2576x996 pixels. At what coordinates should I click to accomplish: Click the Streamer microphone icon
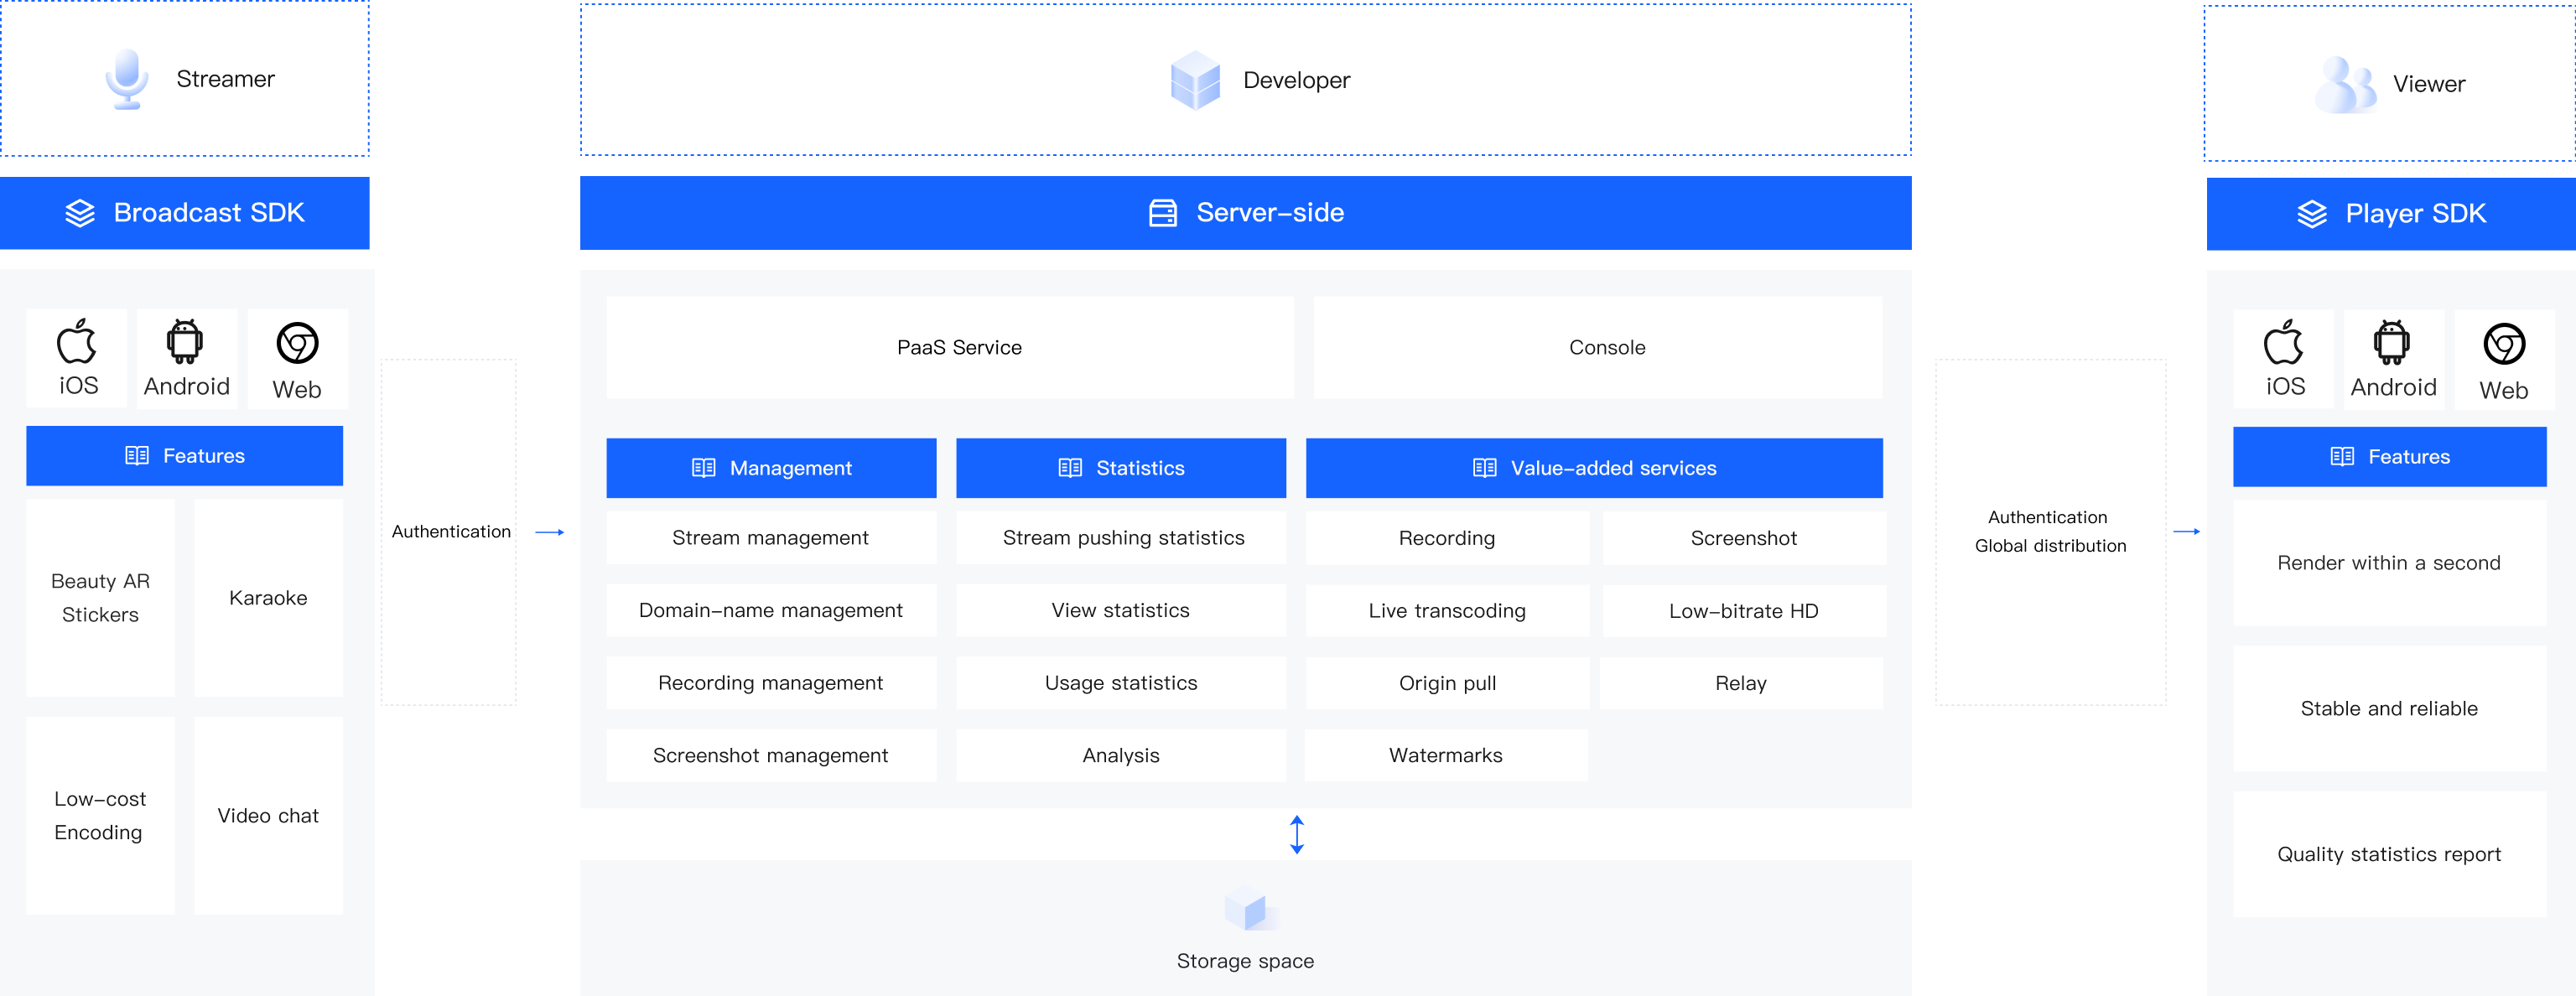click(127, 79)
